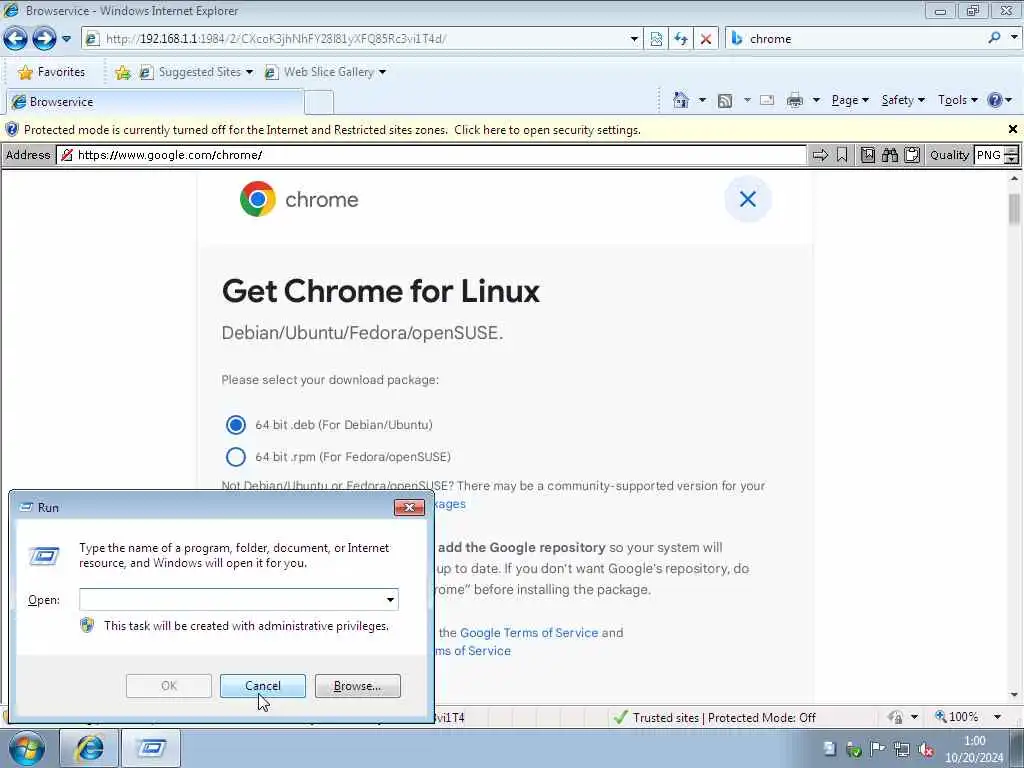Click the Browse... button in Run dialog
Screen dimensions: 1024x768
click(357, 686)
